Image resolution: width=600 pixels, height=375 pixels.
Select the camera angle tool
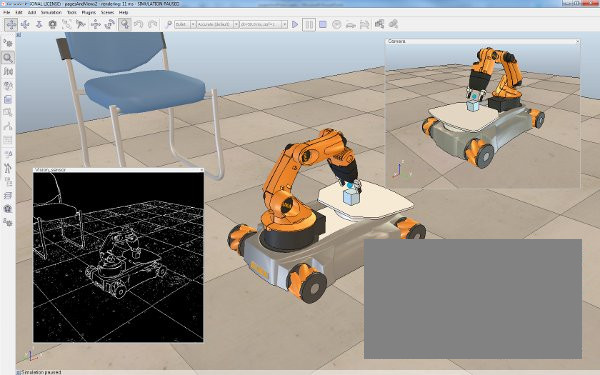[x=52, y=24]
